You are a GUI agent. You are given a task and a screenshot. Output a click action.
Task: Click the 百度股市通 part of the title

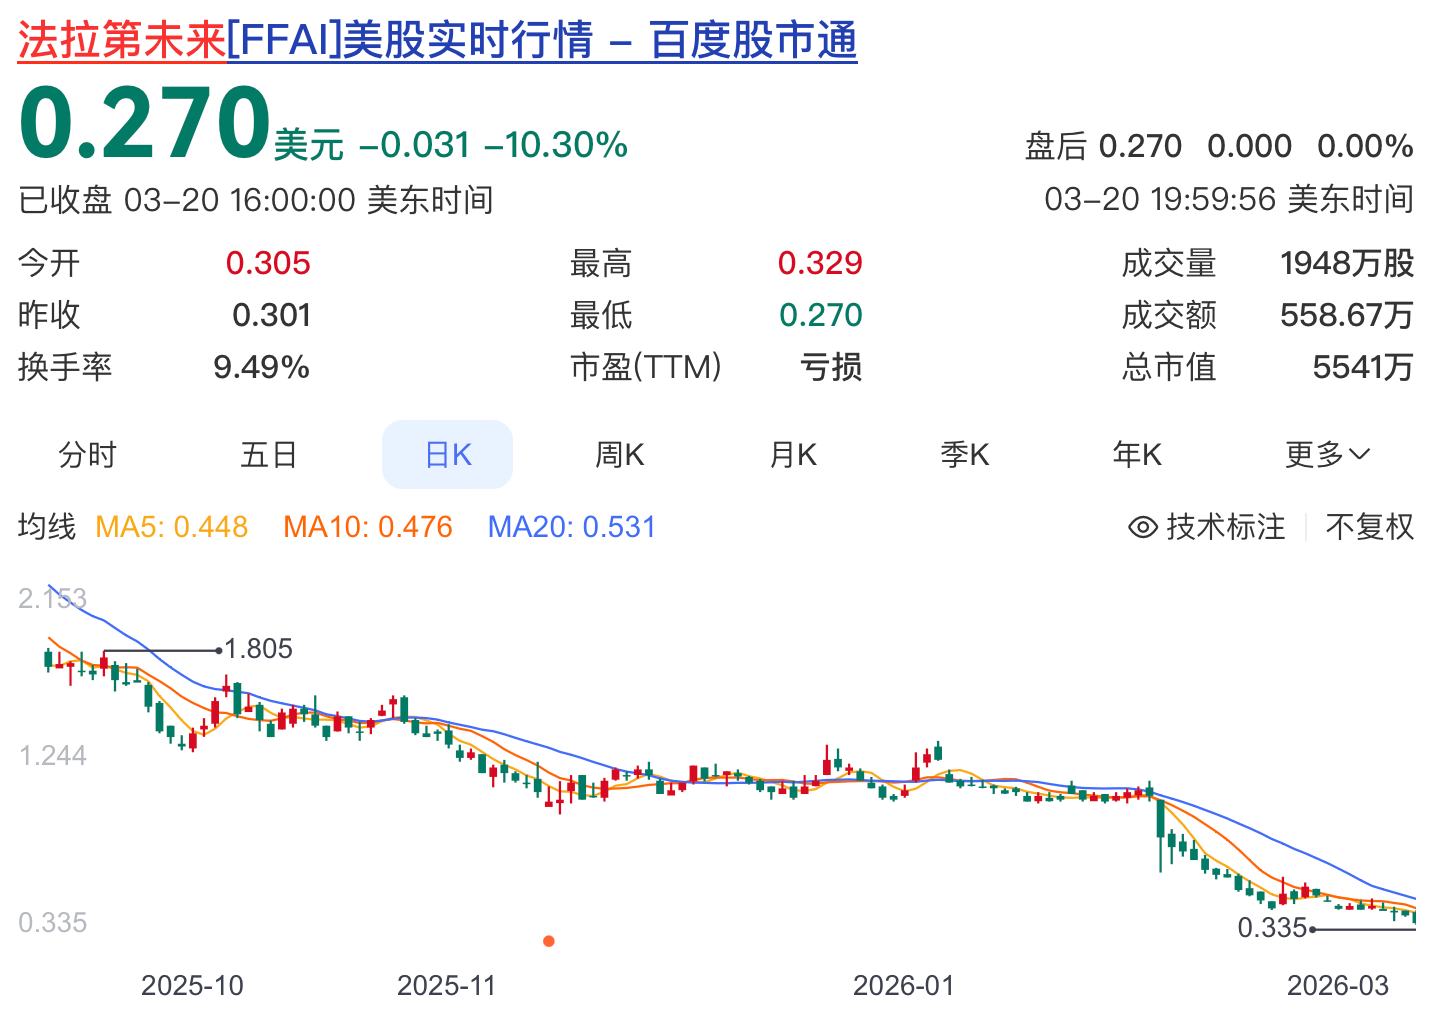click(753, 41)
